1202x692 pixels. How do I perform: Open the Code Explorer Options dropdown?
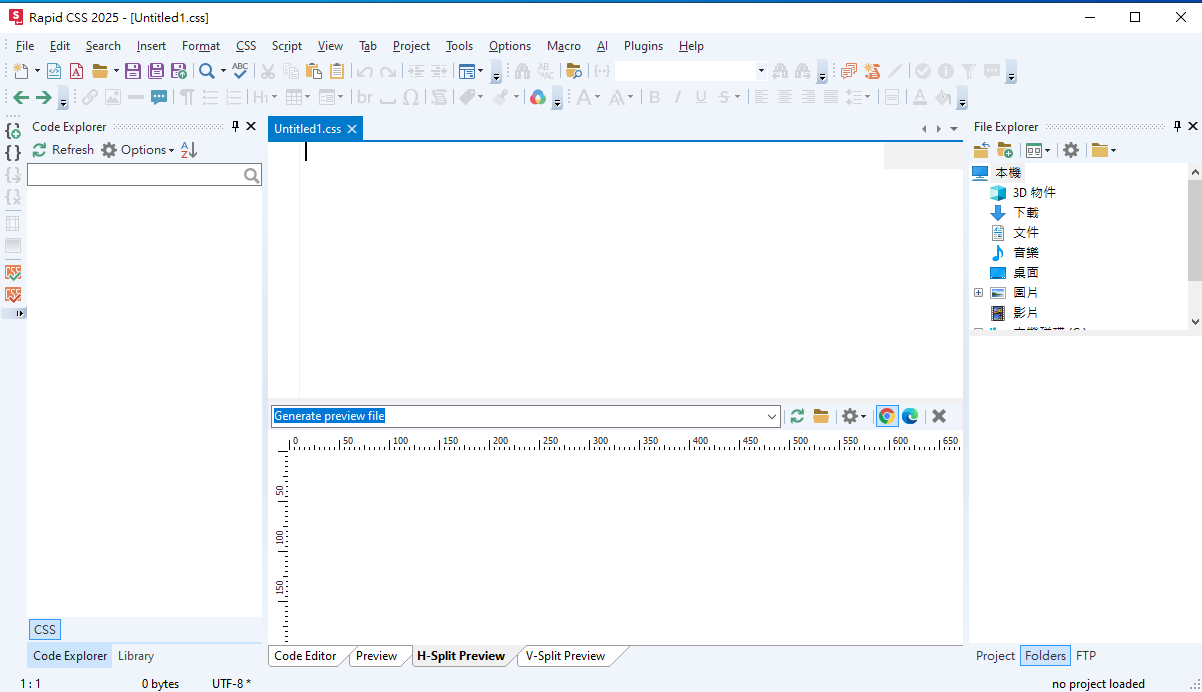146,150
